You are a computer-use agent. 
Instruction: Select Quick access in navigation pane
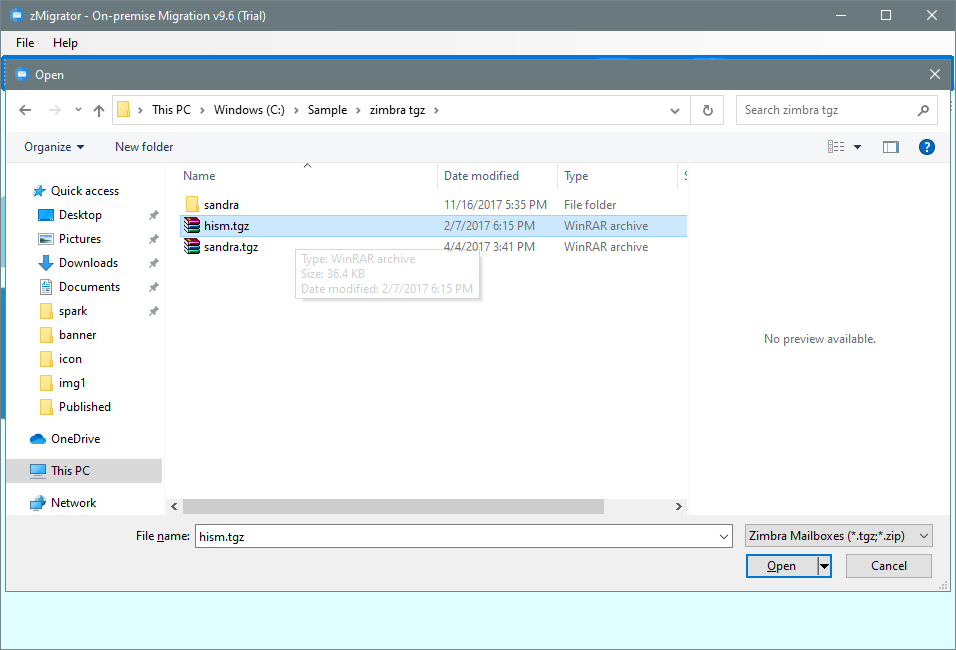coord(85,191)
